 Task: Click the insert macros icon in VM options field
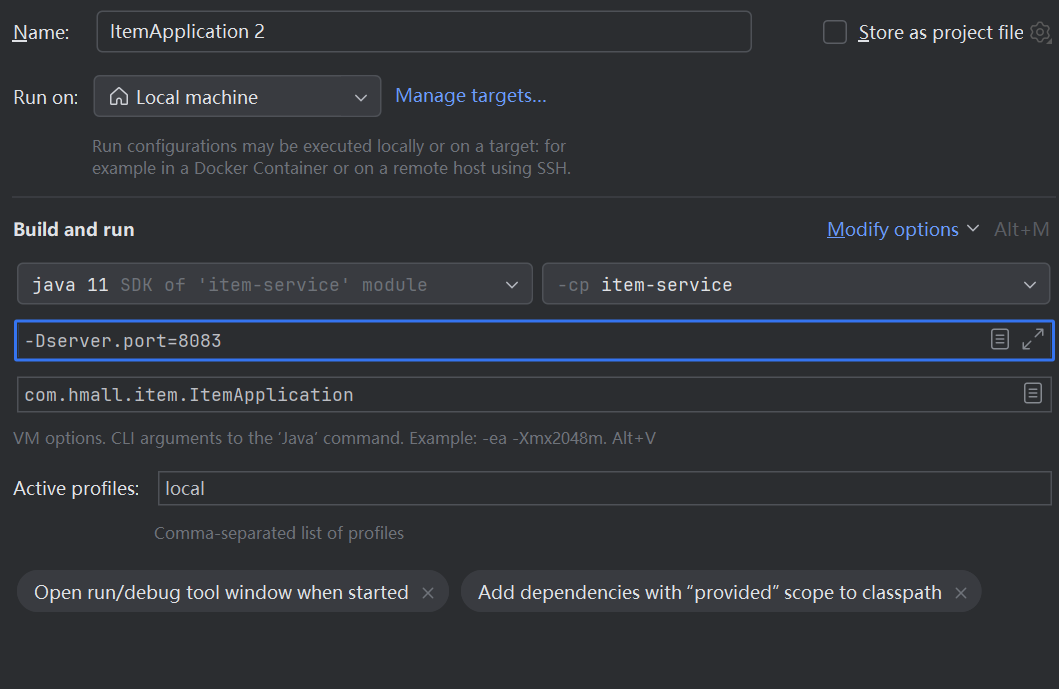point(1000,340)
